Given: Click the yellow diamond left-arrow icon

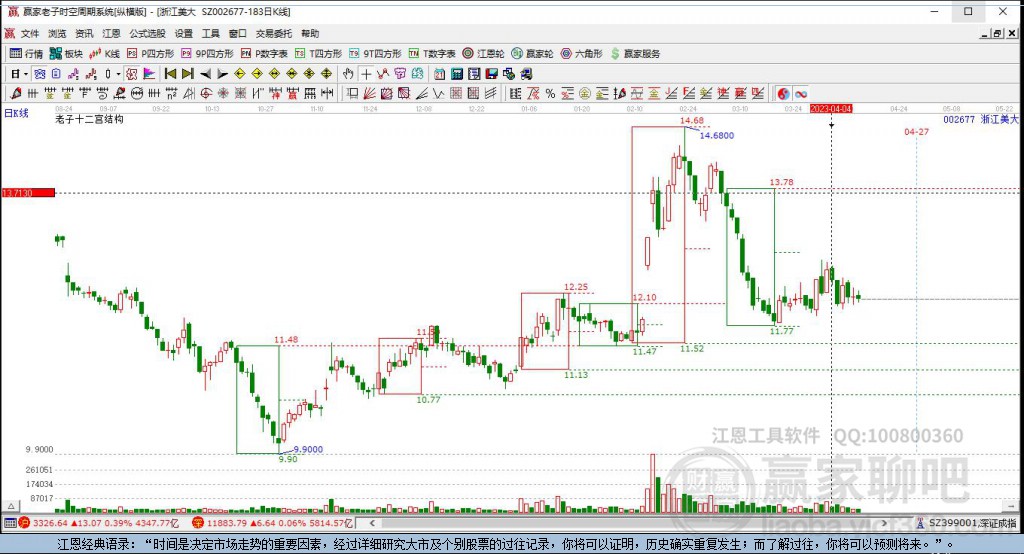Looking at the screenshot, I should (x=240, y=74).
